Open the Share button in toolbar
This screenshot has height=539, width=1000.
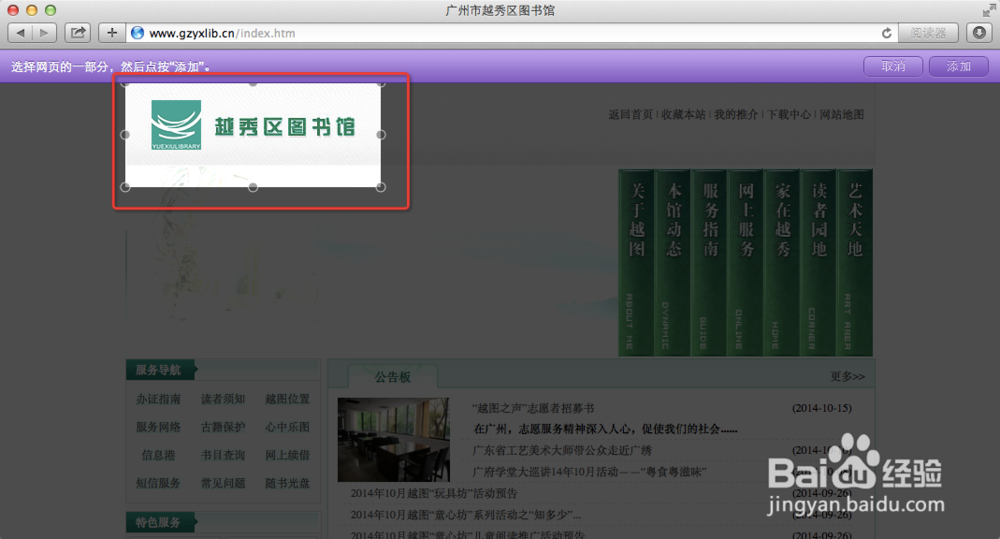point(78,33)
